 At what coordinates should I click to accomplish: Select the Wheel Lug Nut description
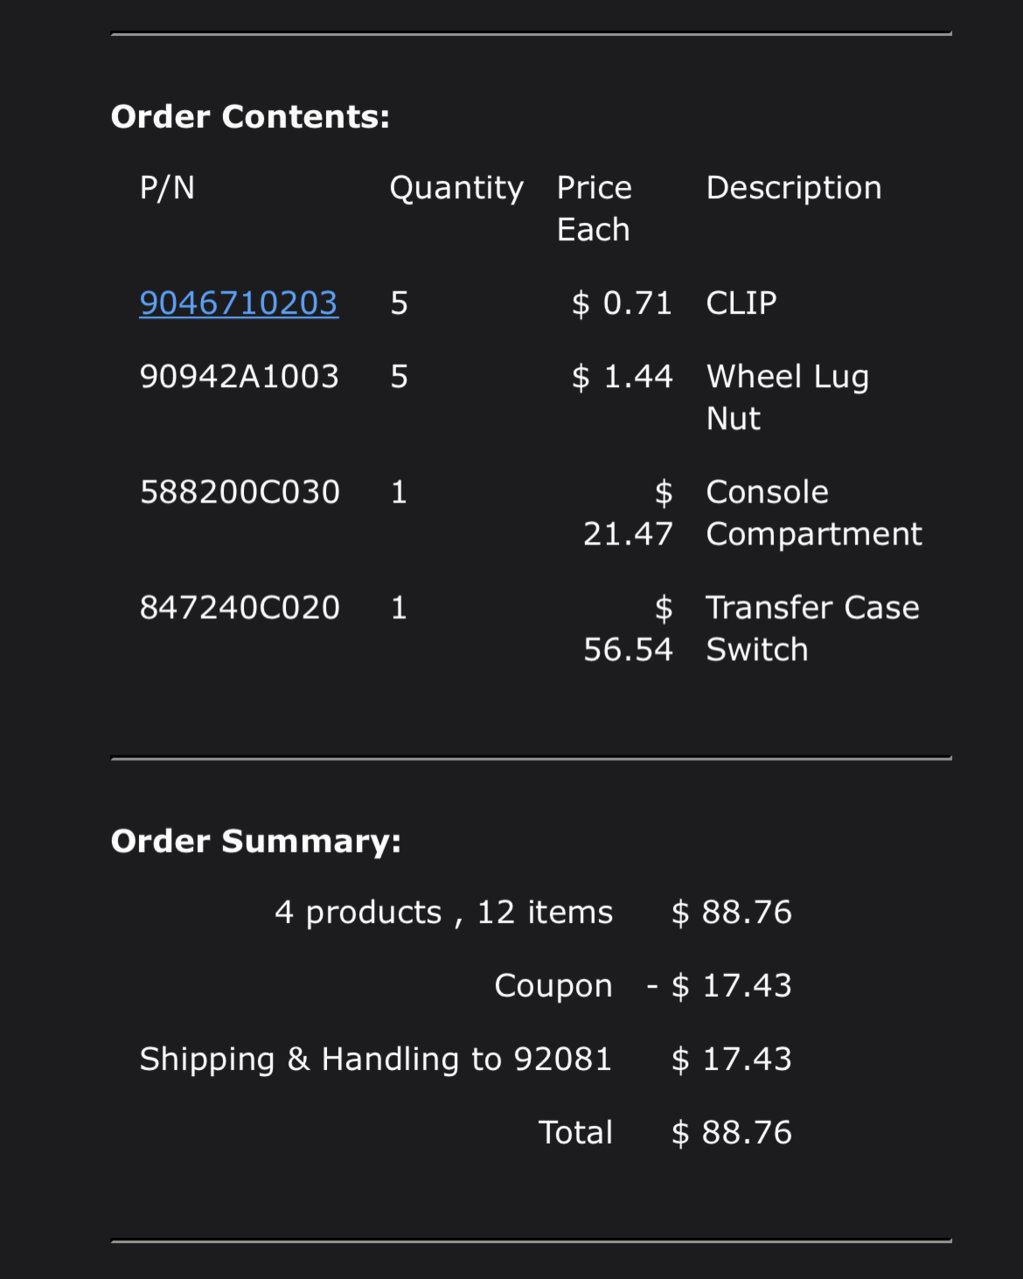click(x=787, y=397)
